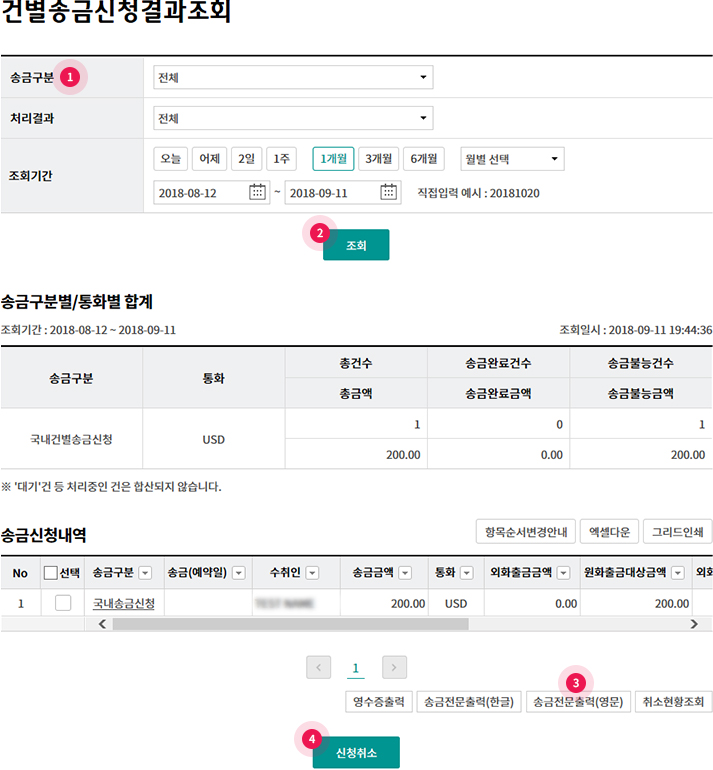Open the 송금구분 column filter arrow

pyautogui.click(x=145, y=573)
